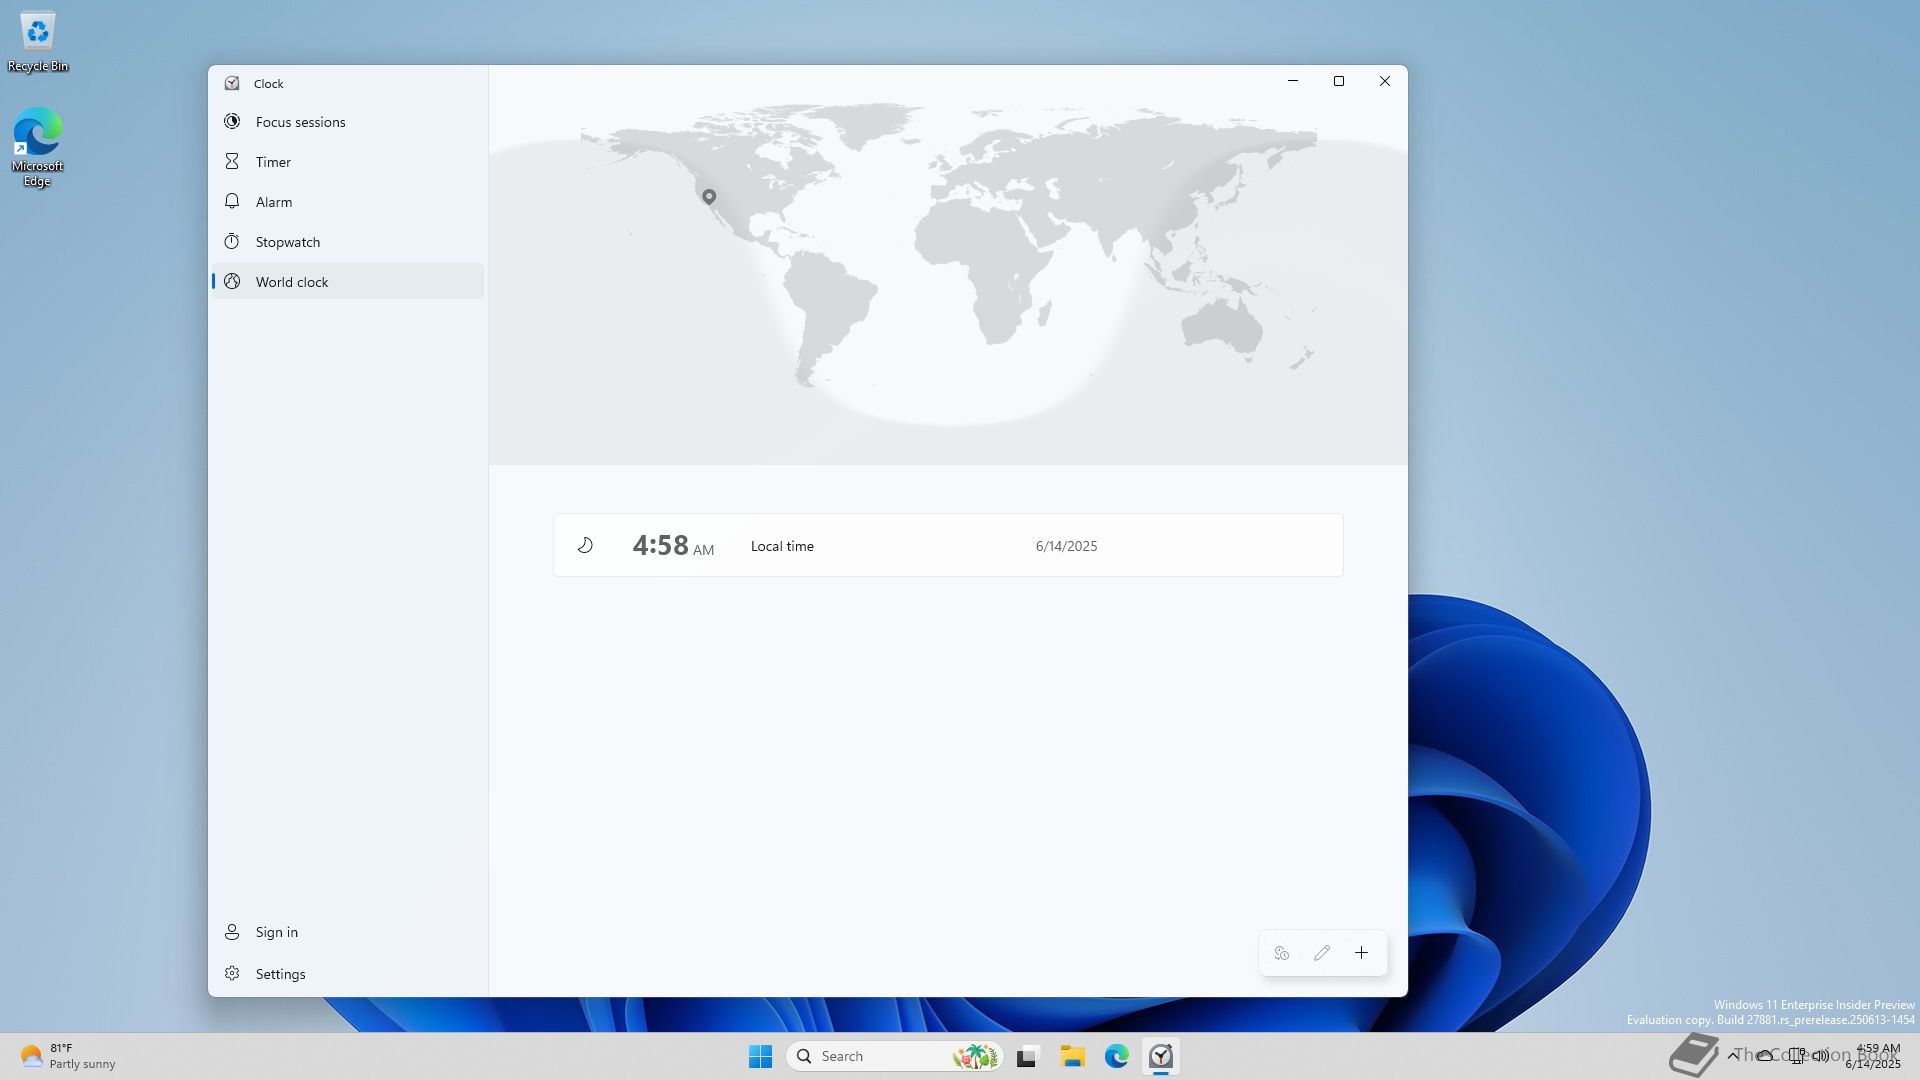Click the location pin on world map
Screen dimensions: 1920x1080
pyautogui.click(x=709, y=196)
